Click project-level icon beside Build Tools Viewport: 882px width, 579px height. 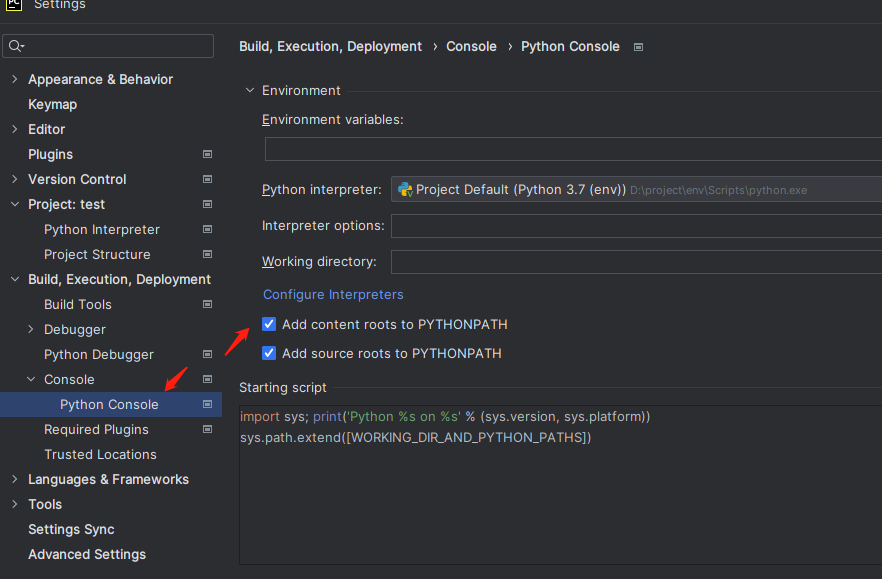tap(207, 304)
